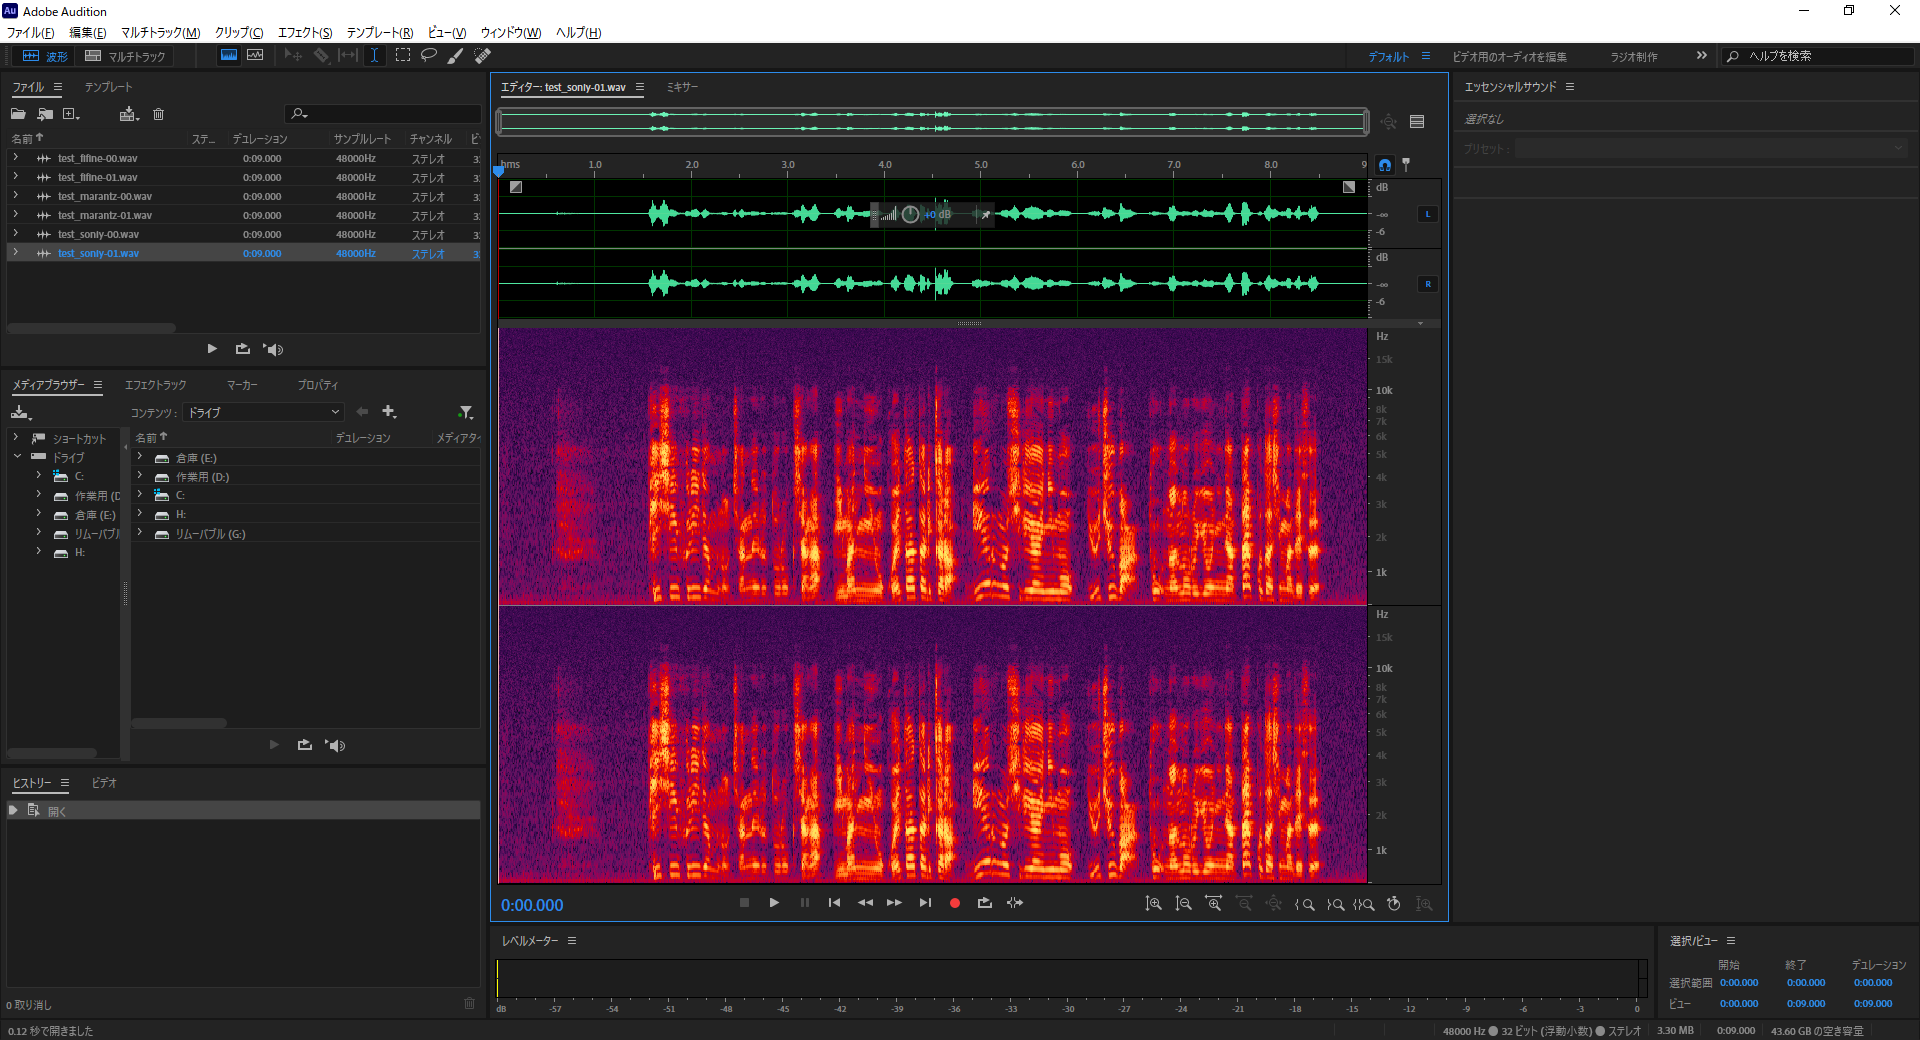Toggle timeline snapping magnet icon
Viewport: 1920px width, 1040px height.
1385,165
